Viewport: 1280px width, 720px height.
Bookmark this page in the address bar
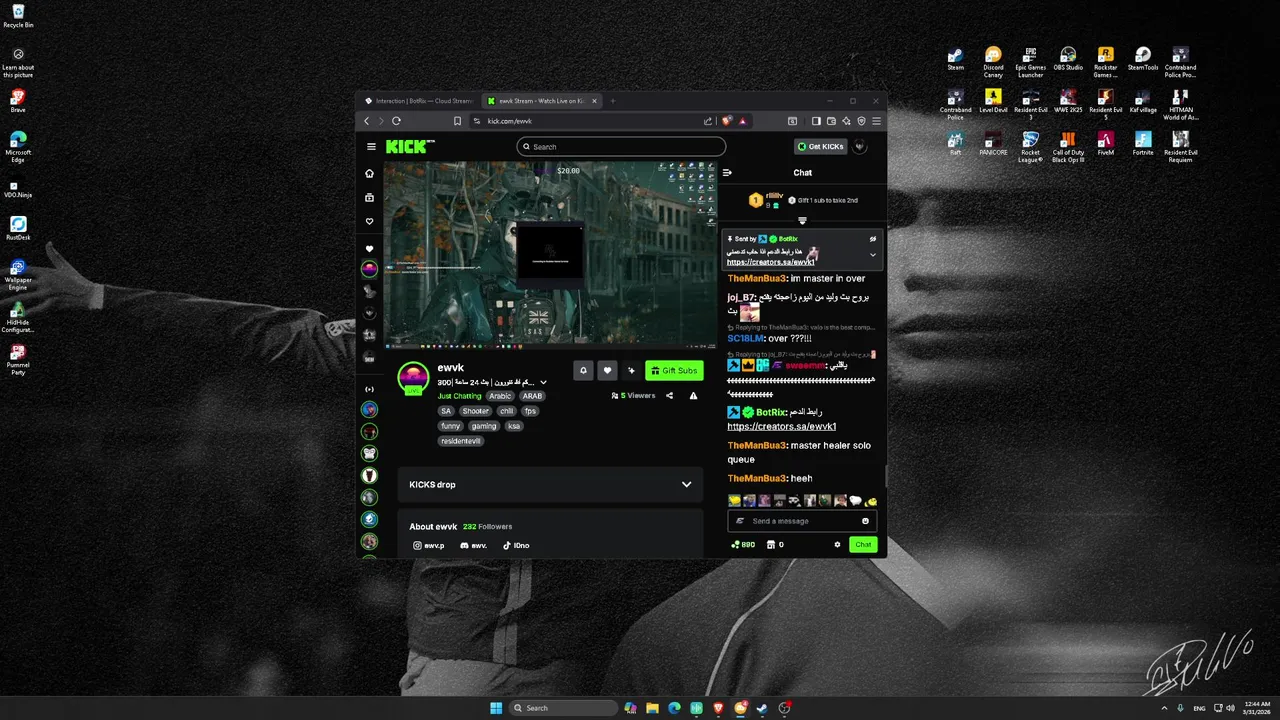tap(457, 121)
